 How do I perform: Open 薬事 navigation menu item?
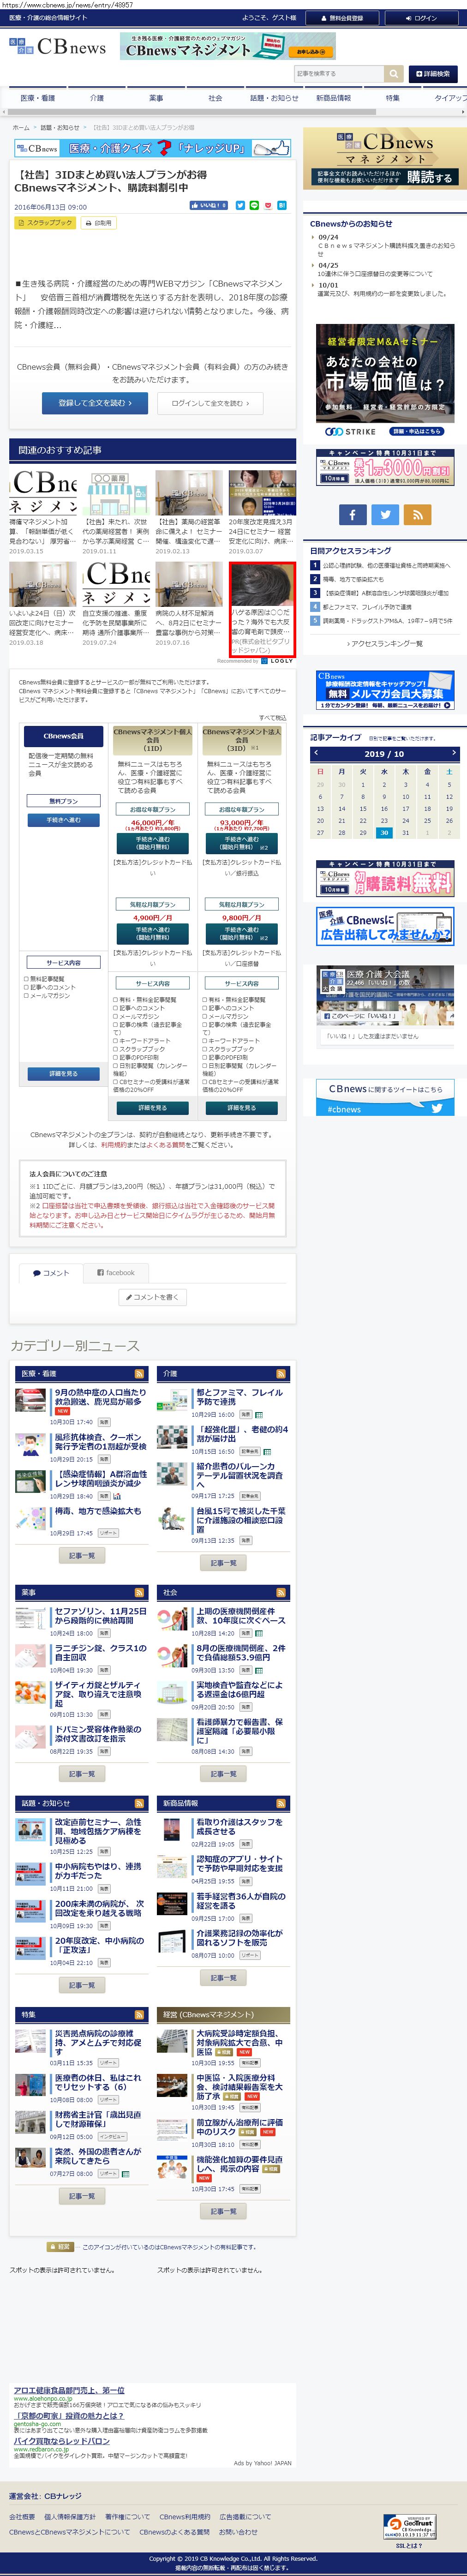156,98
